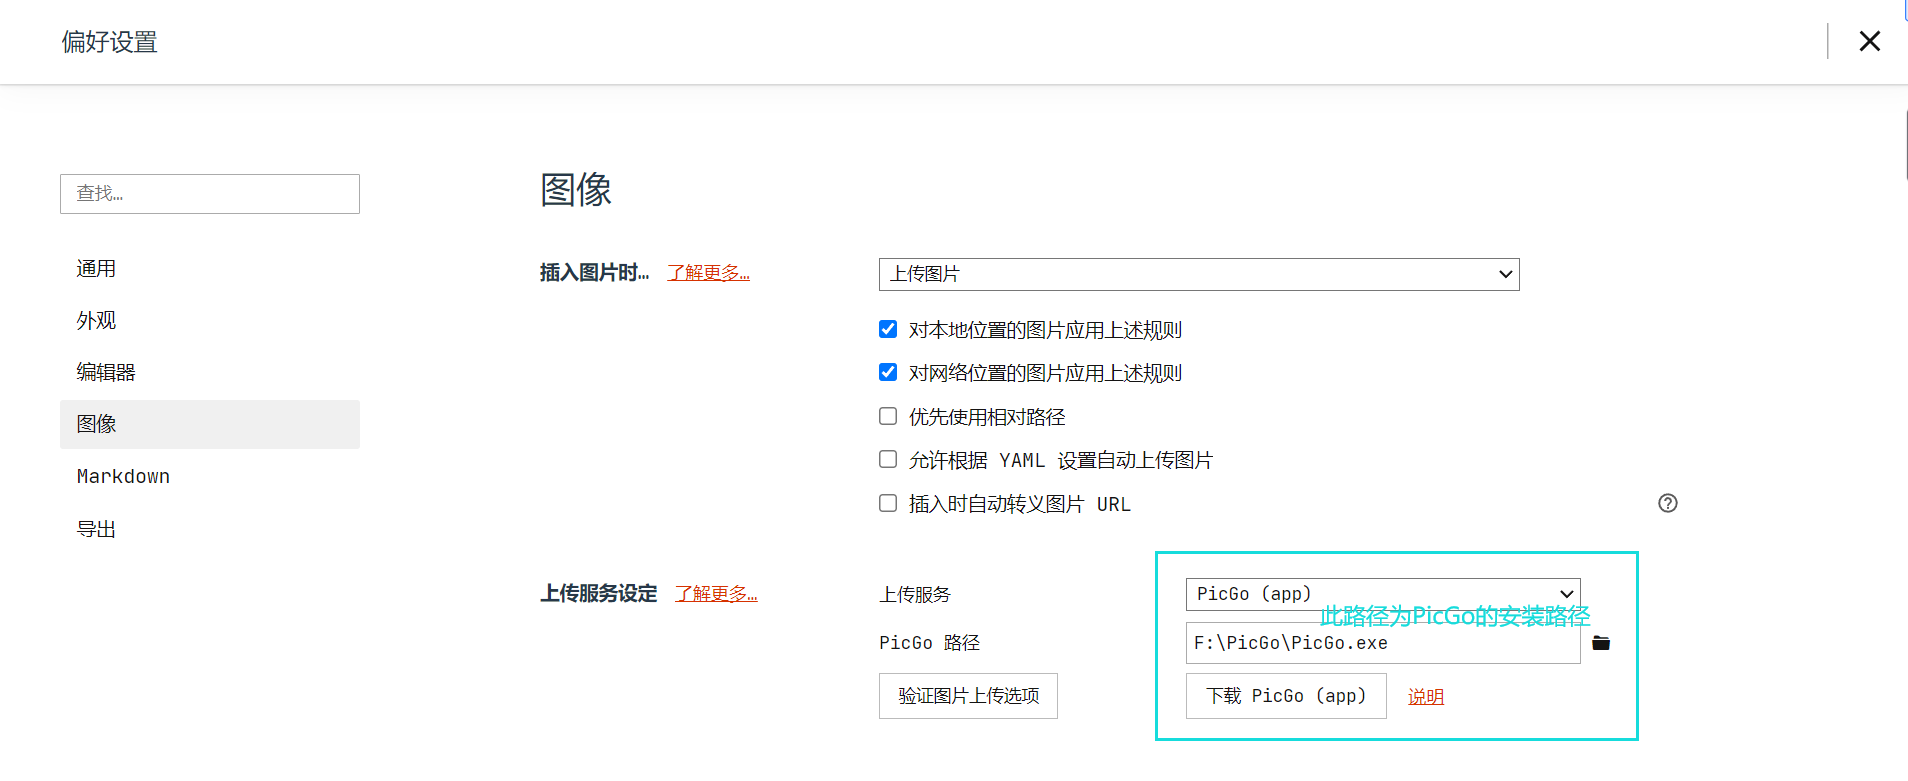1908x781 pixels.
Task: Uncheck 对本地位置的图片应用上述规则
Action: [x=888, y=329]
